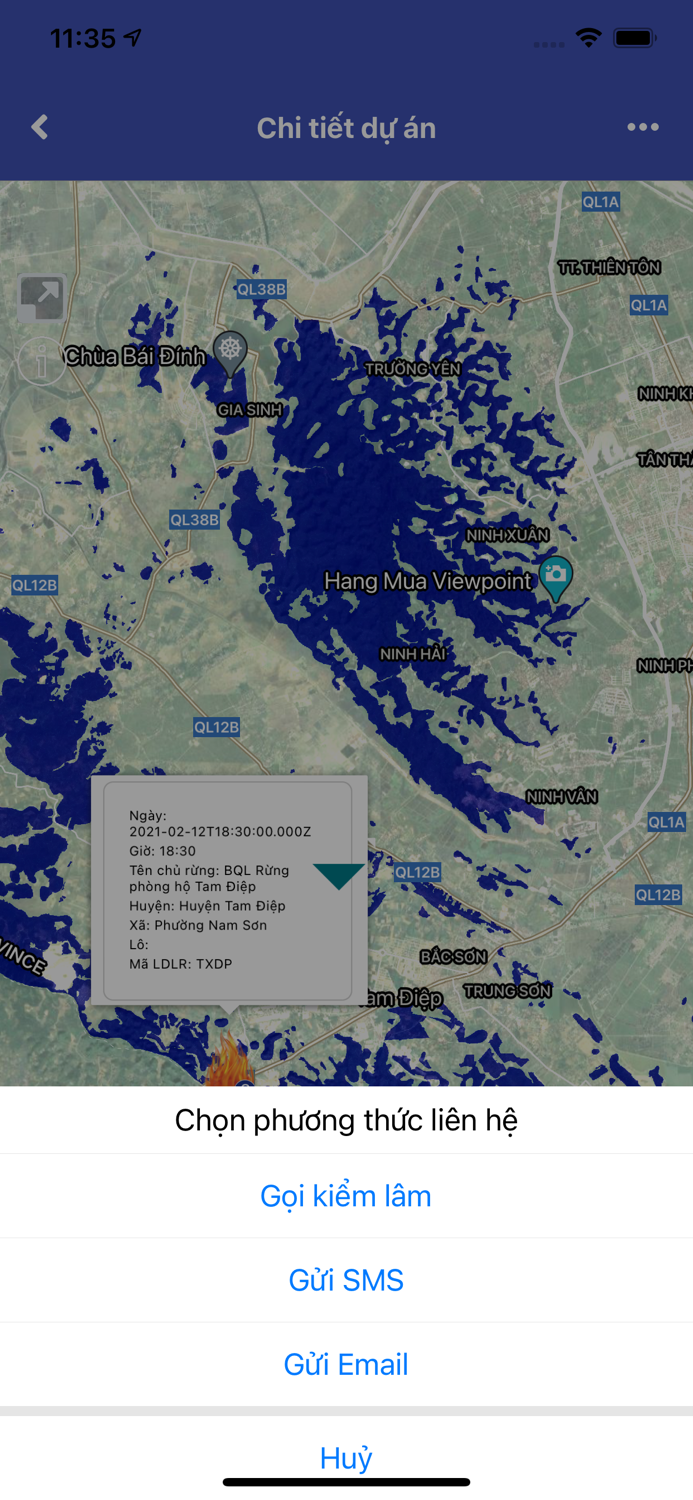Tap the Xã: Phường Nam Sơn line

pos(198,925)
